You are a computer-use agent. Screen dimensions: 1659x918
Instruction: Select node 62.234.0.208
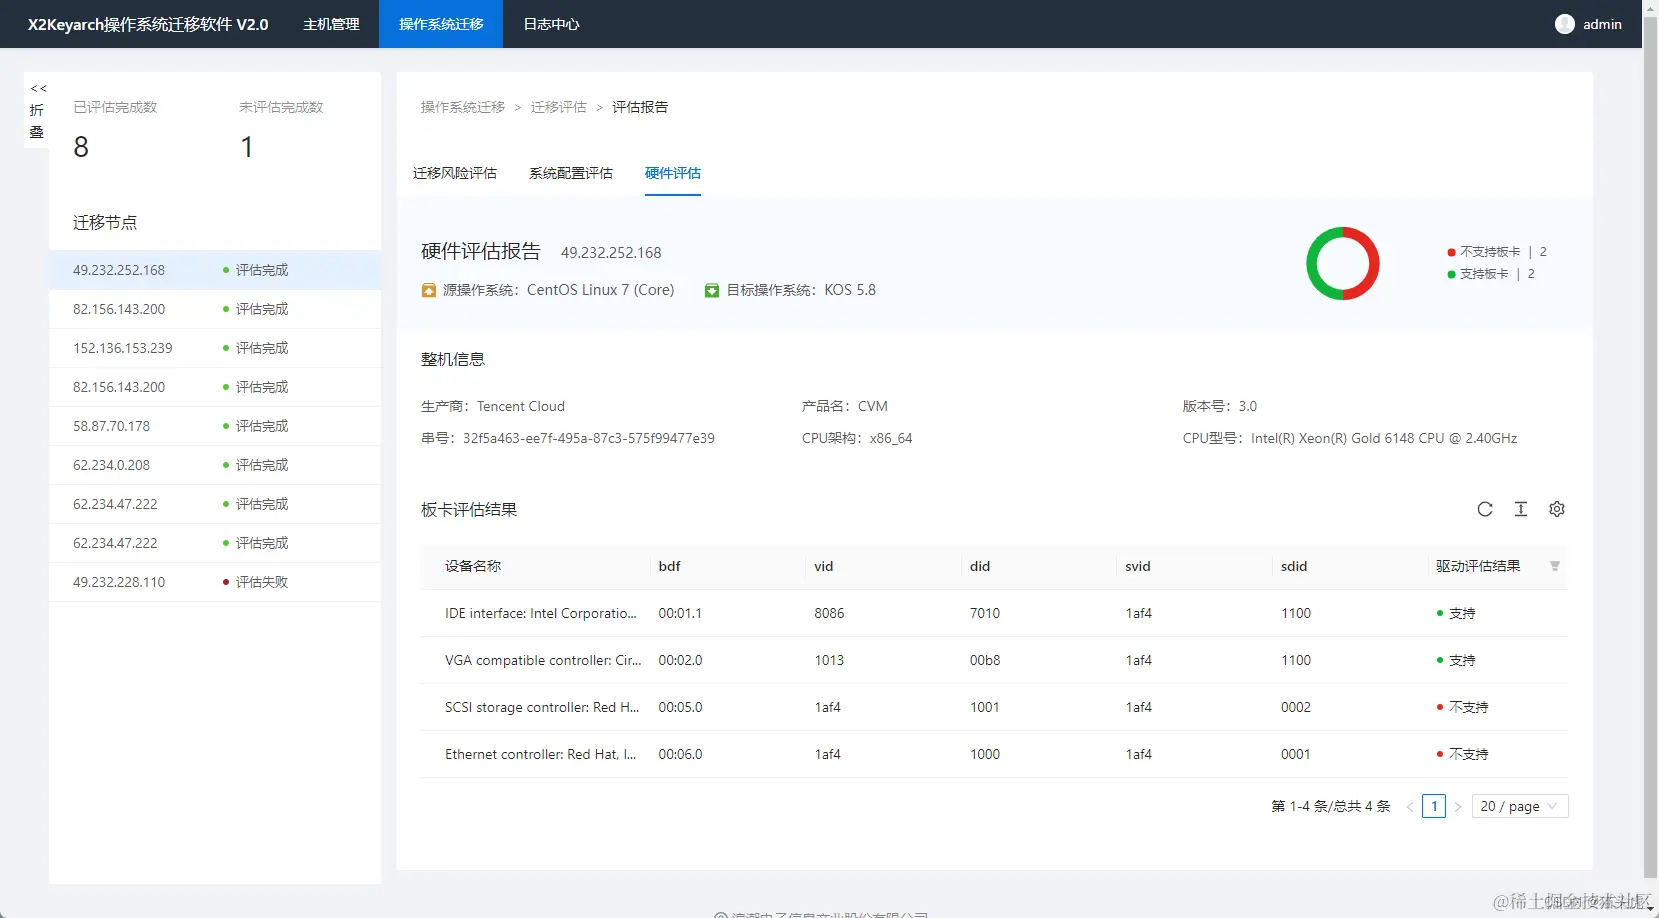click(215, 465)
